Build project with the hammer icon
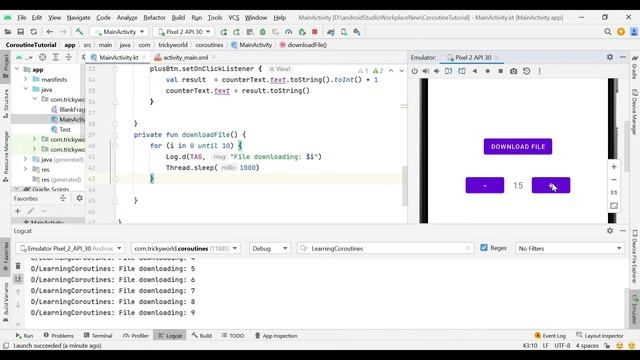The height and width of the screenshot is (360, 640). pos(79,32)
